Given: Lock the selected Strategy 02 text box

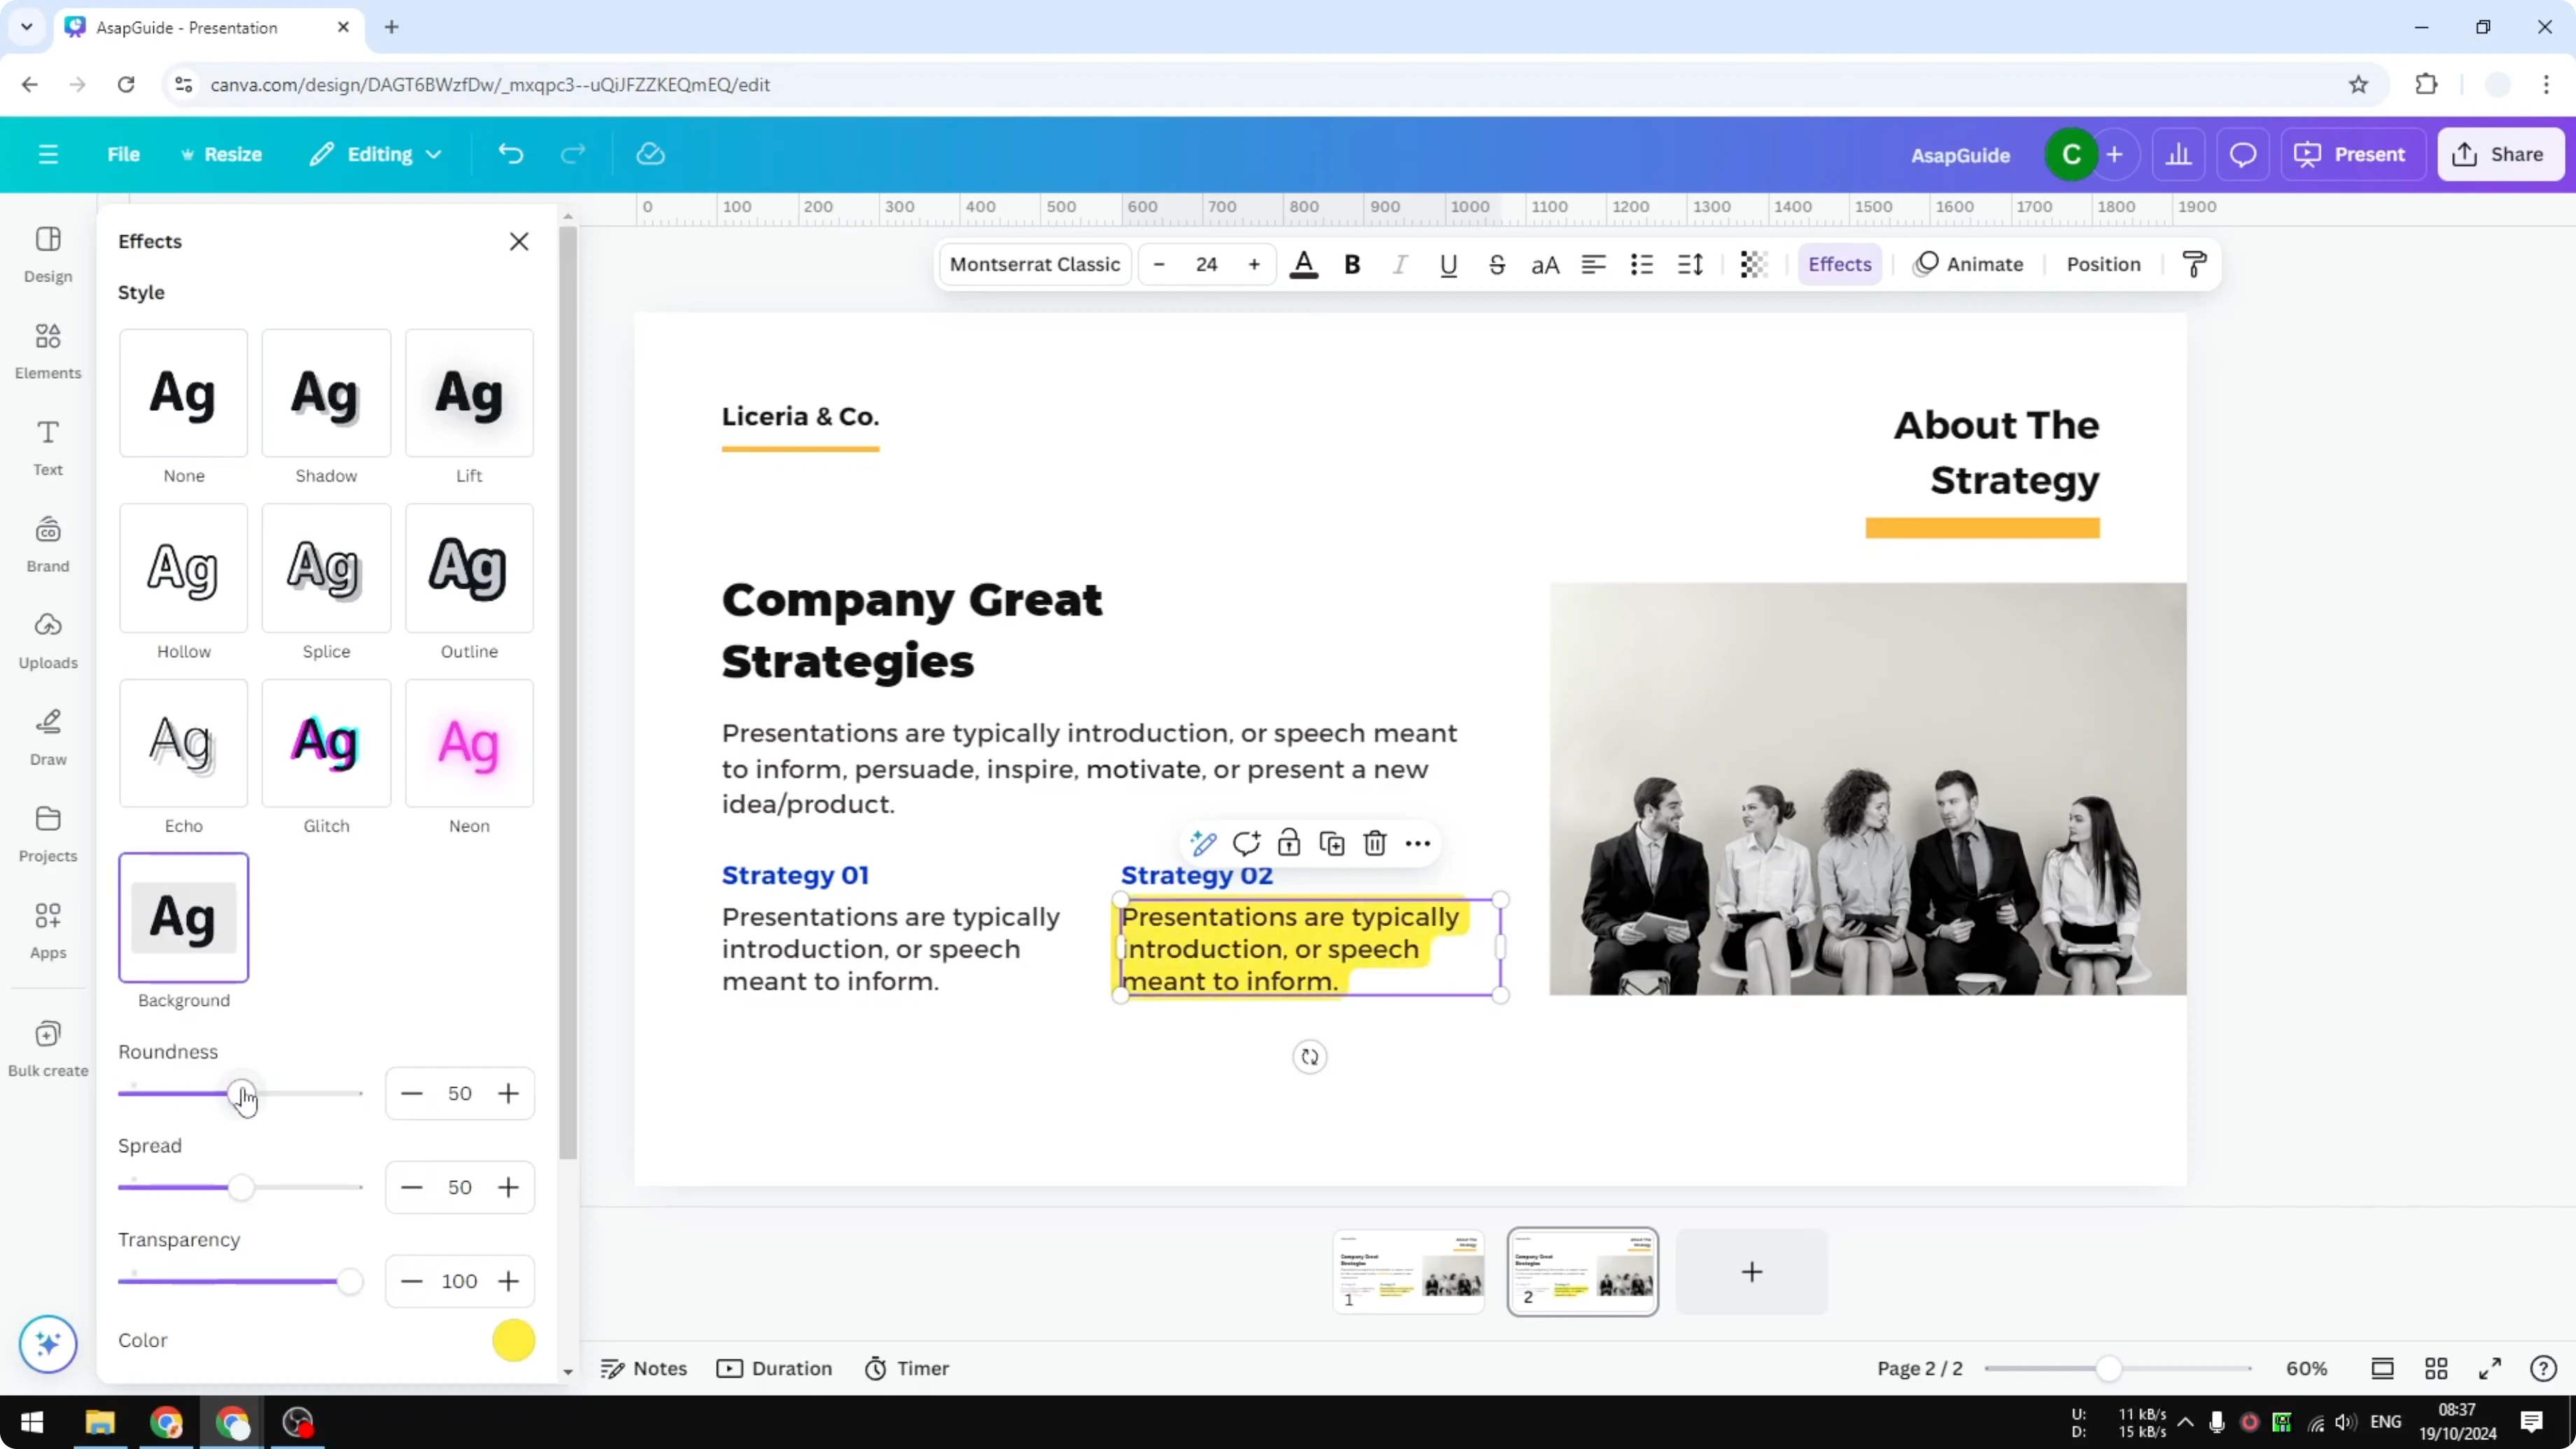Looking at the screenshot, I should pos(1289,843).
